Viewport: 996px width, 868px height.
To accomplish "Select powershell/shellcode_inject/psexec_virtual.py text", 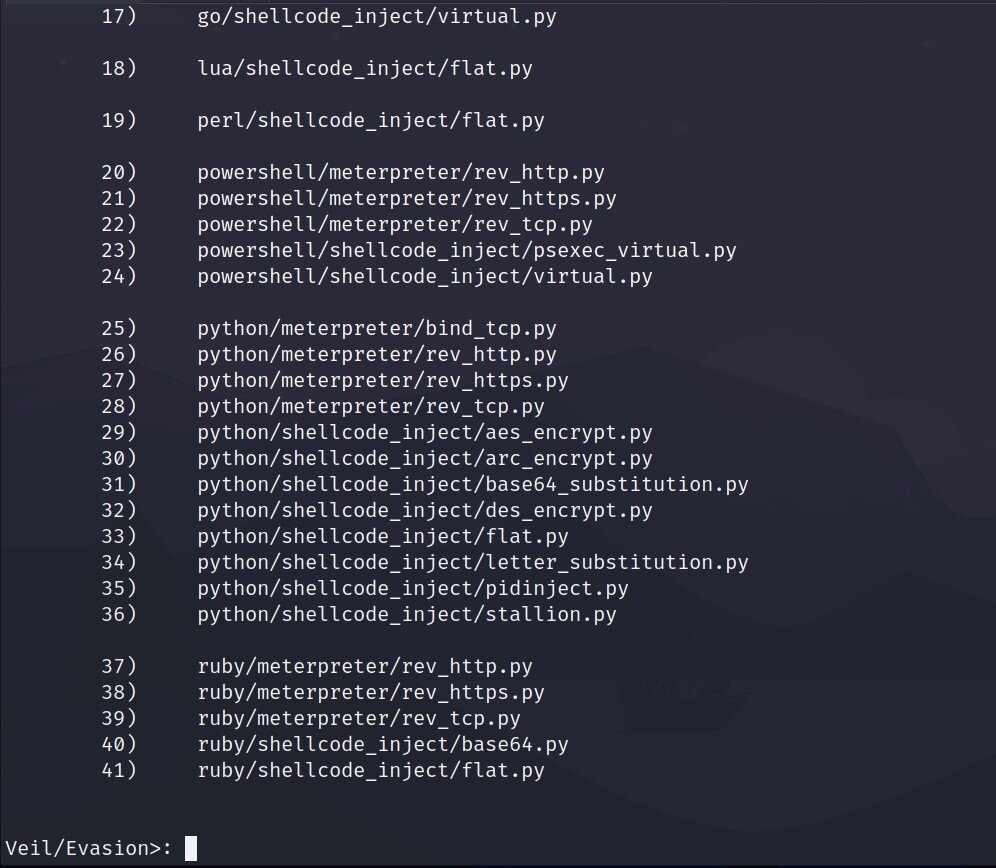I will pos(467,250).
